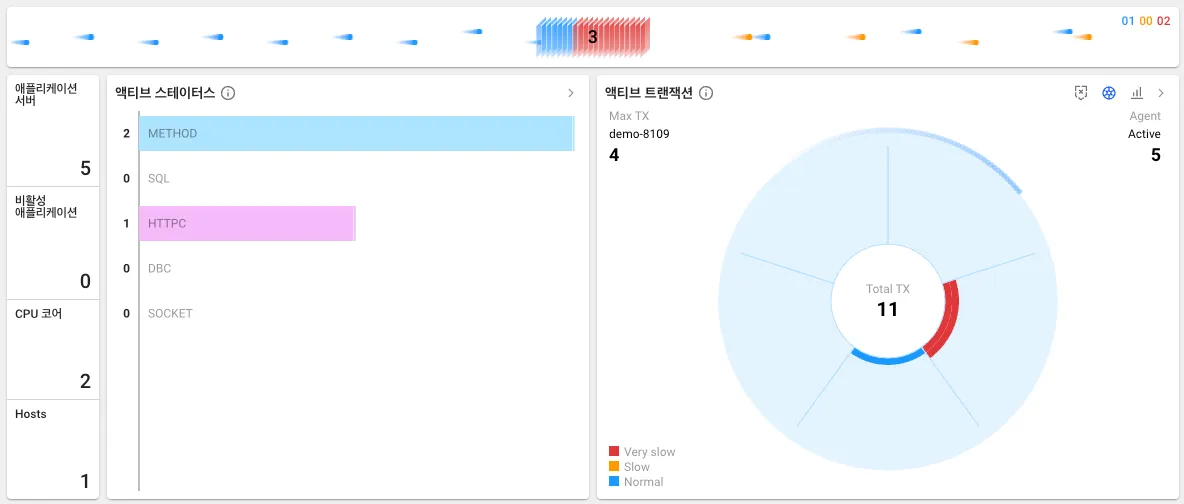This screenshot has height=504, width=1184.
Task: Open the Hosts count card
Action: (x=53, y=448)
